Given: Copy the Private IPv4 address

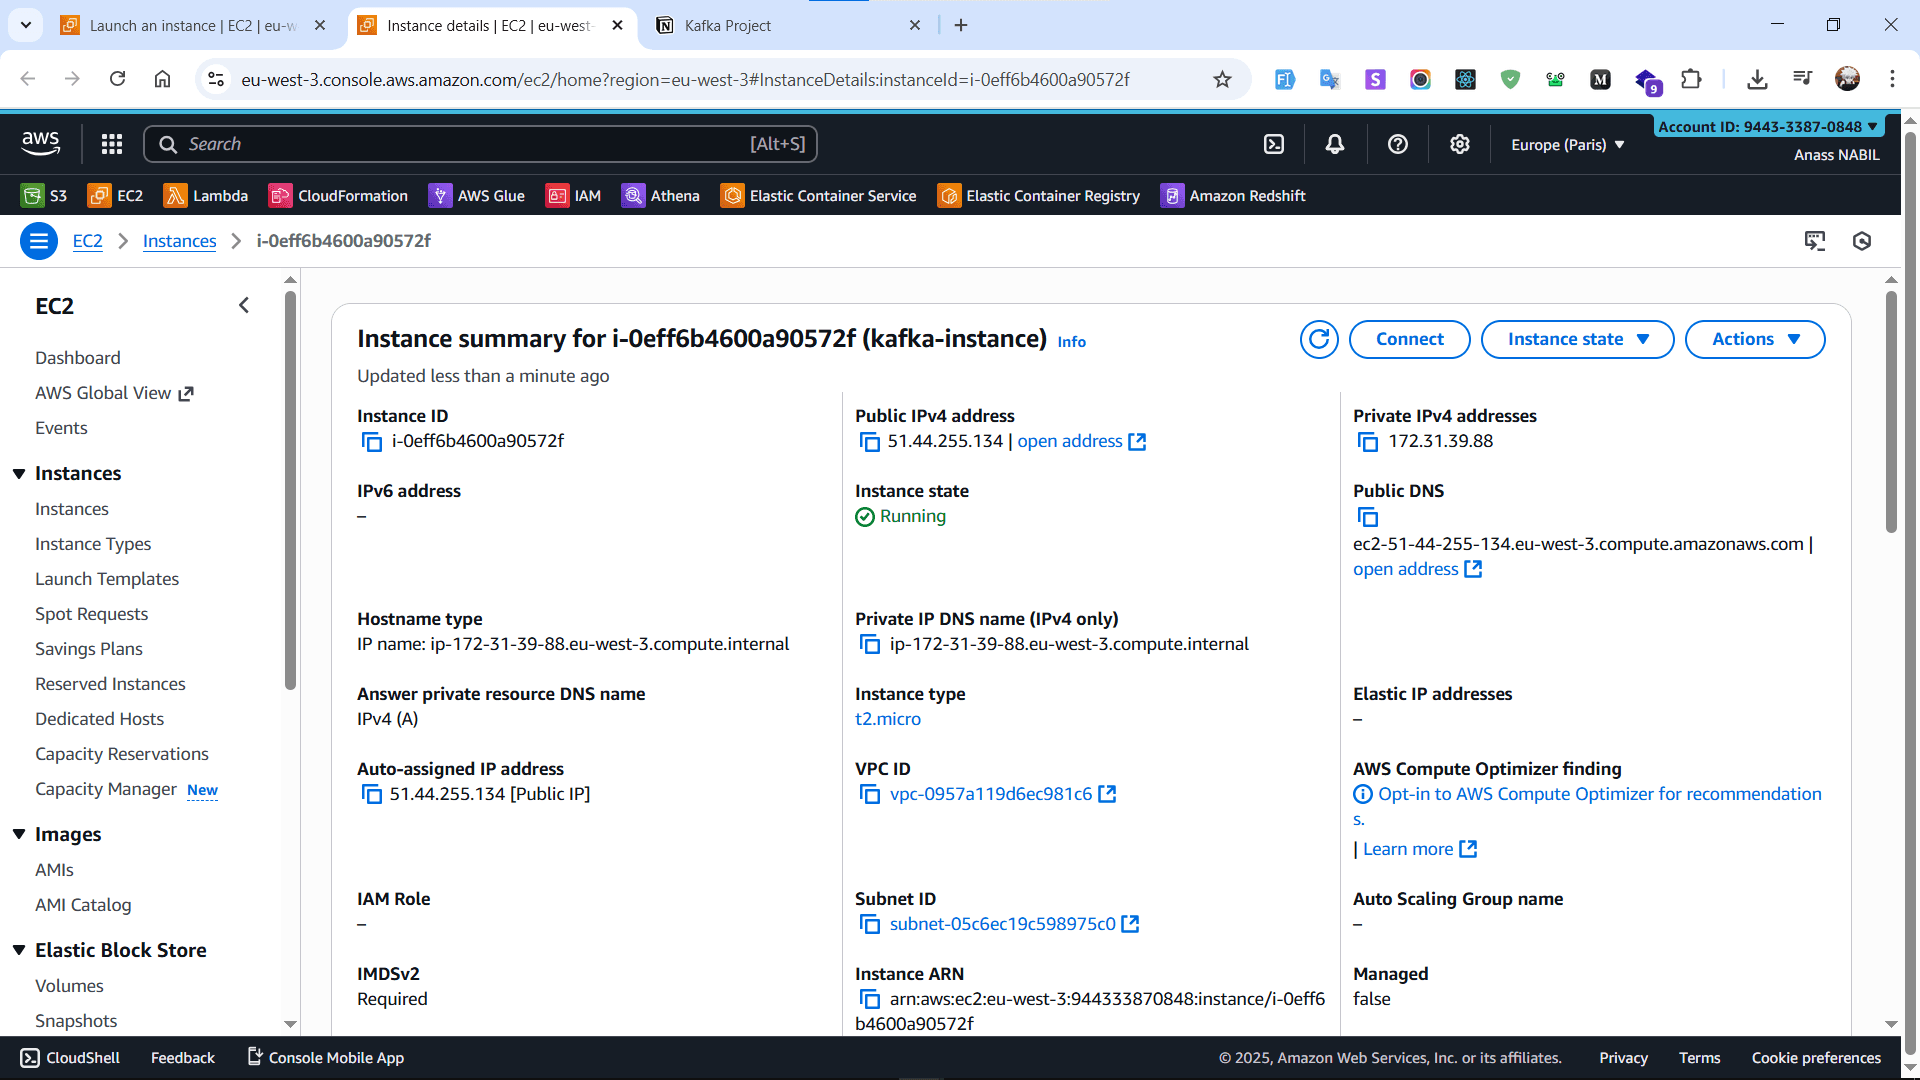Looking at the screenshot, I should 1367,442.
